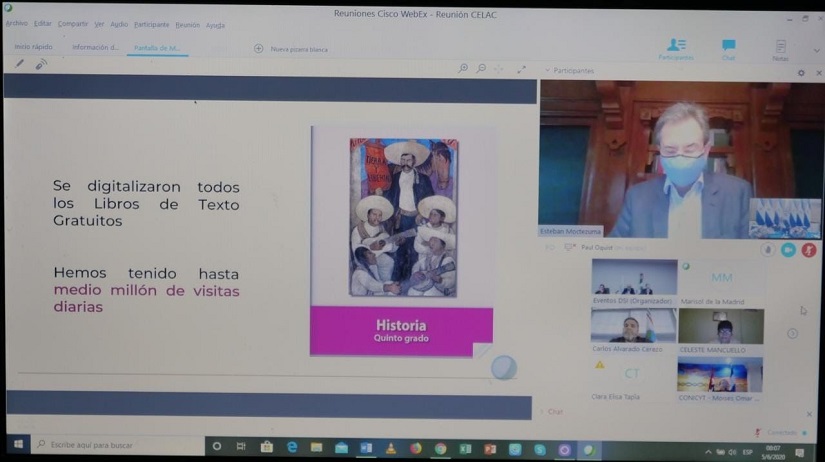Switch to the Inicio rápido tab

(x=33, y=47)
